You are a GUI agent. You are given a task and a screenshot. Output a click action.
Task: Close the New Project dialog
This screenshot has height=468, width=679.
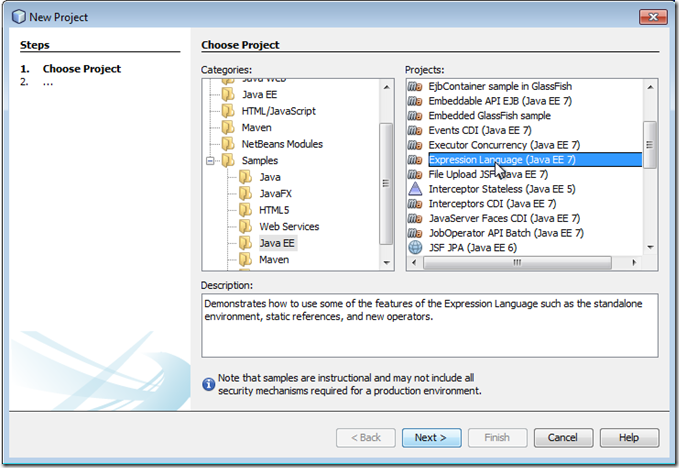653,17
